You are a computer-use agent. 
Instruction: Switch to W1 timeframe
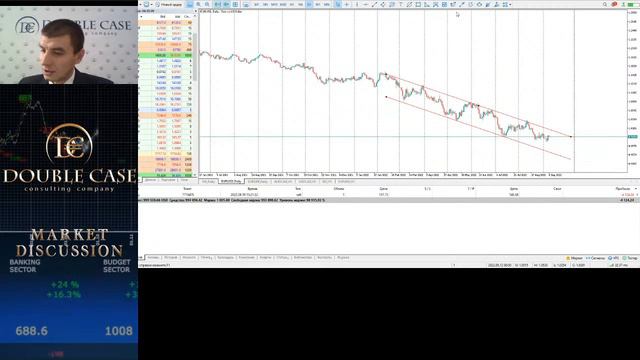(x=318, y=4)
